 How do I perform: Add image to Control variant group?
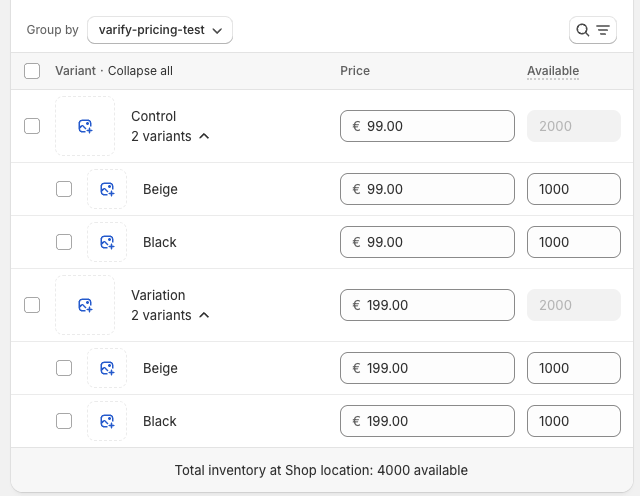tap(85, 126)
